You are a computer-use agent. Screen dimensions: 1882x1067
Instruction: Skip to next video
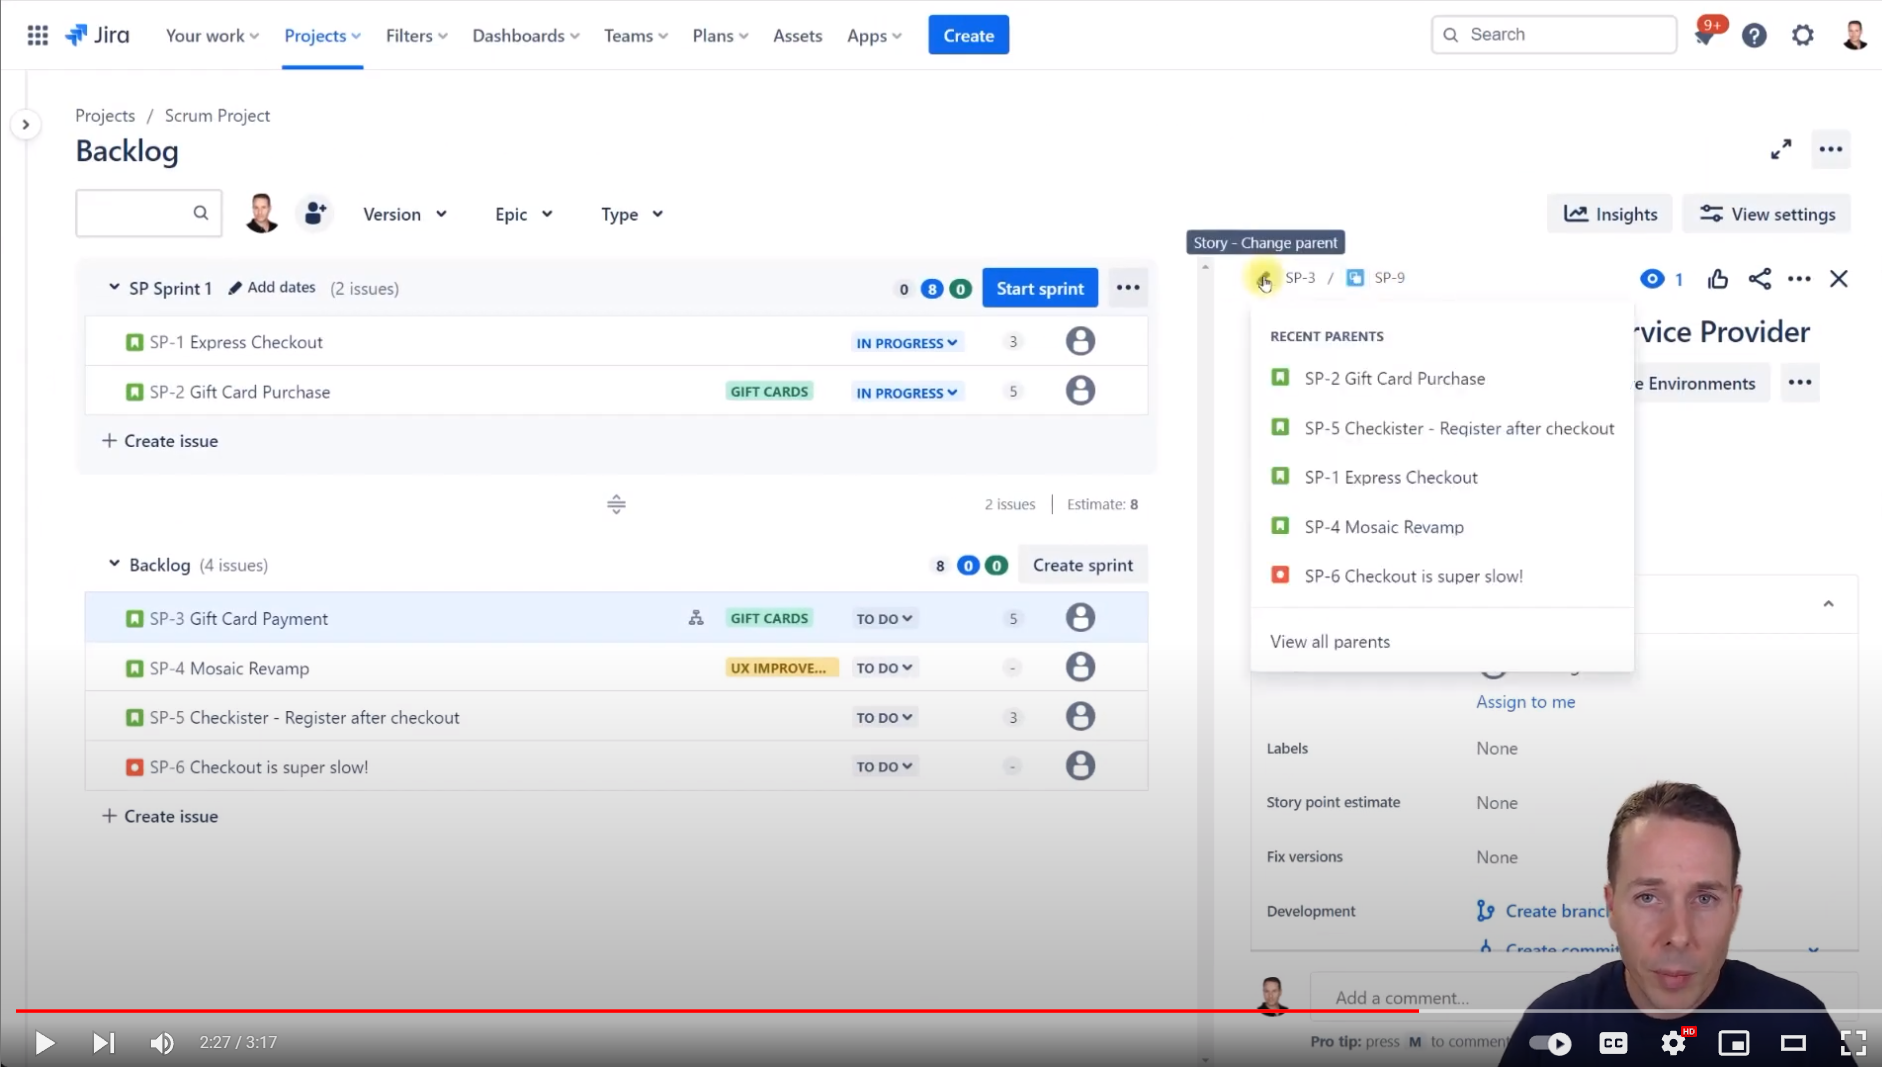coord(103,1043)
